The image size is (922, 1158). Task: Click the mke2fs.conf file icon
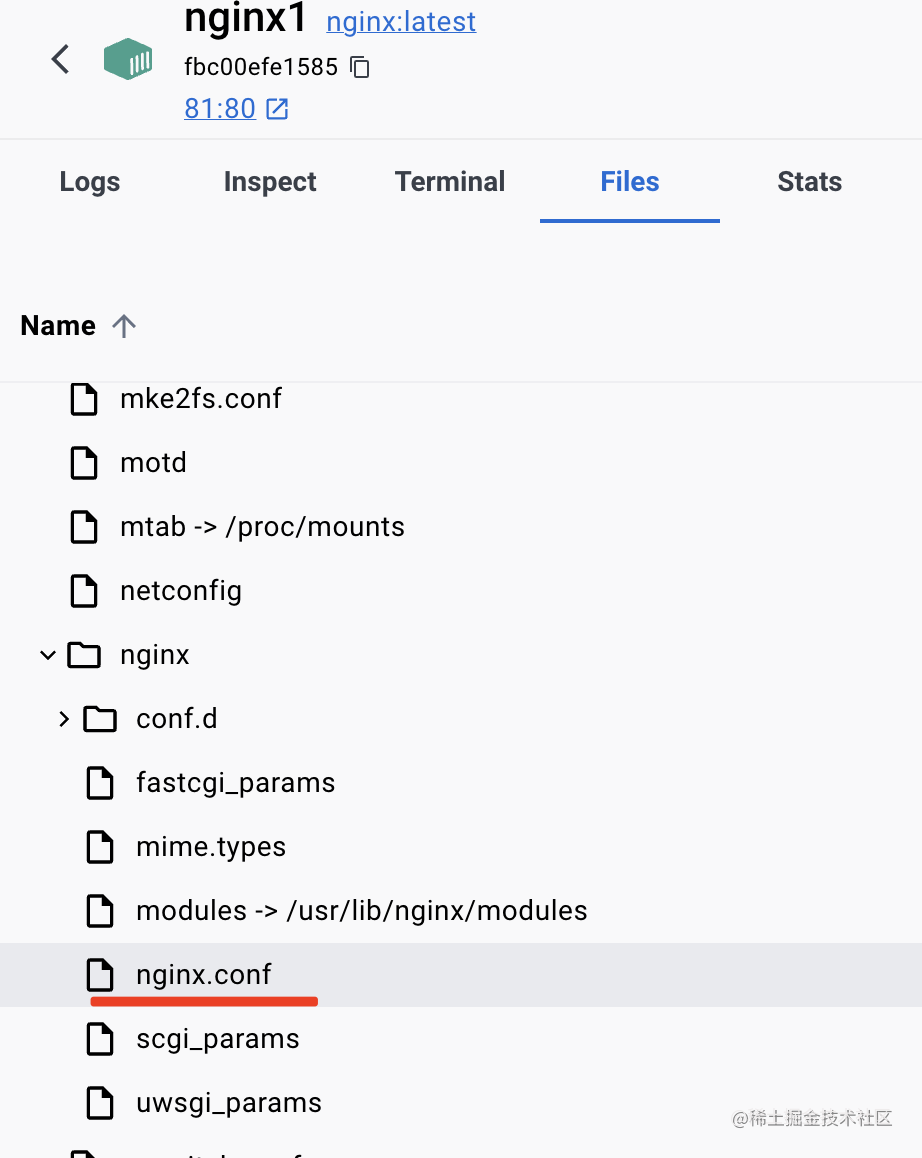(84, 399)
